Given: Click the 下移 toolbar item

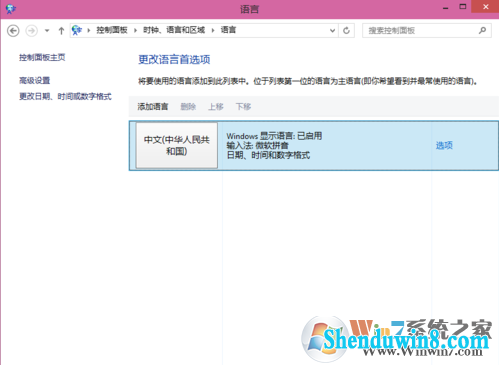Looking at the screenshot, I should [x=243, y=107].
